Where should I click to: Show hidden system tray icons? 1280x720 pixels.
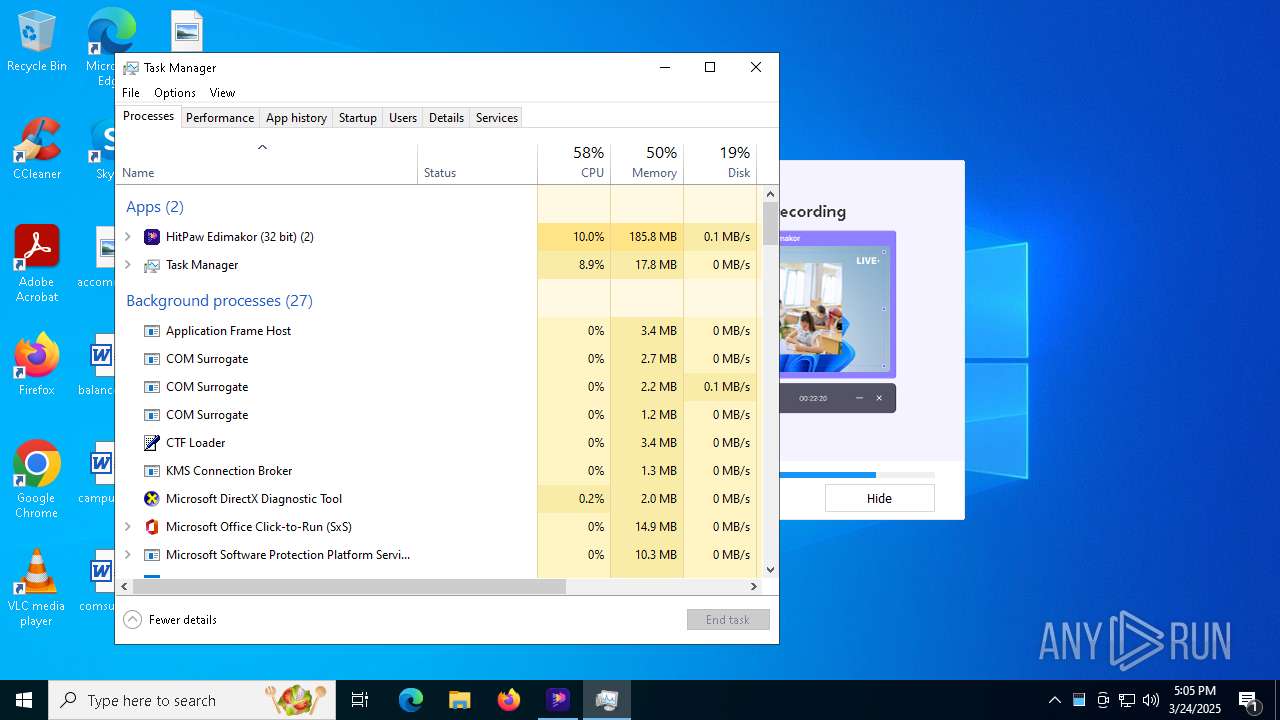[x=1054, y=700]
